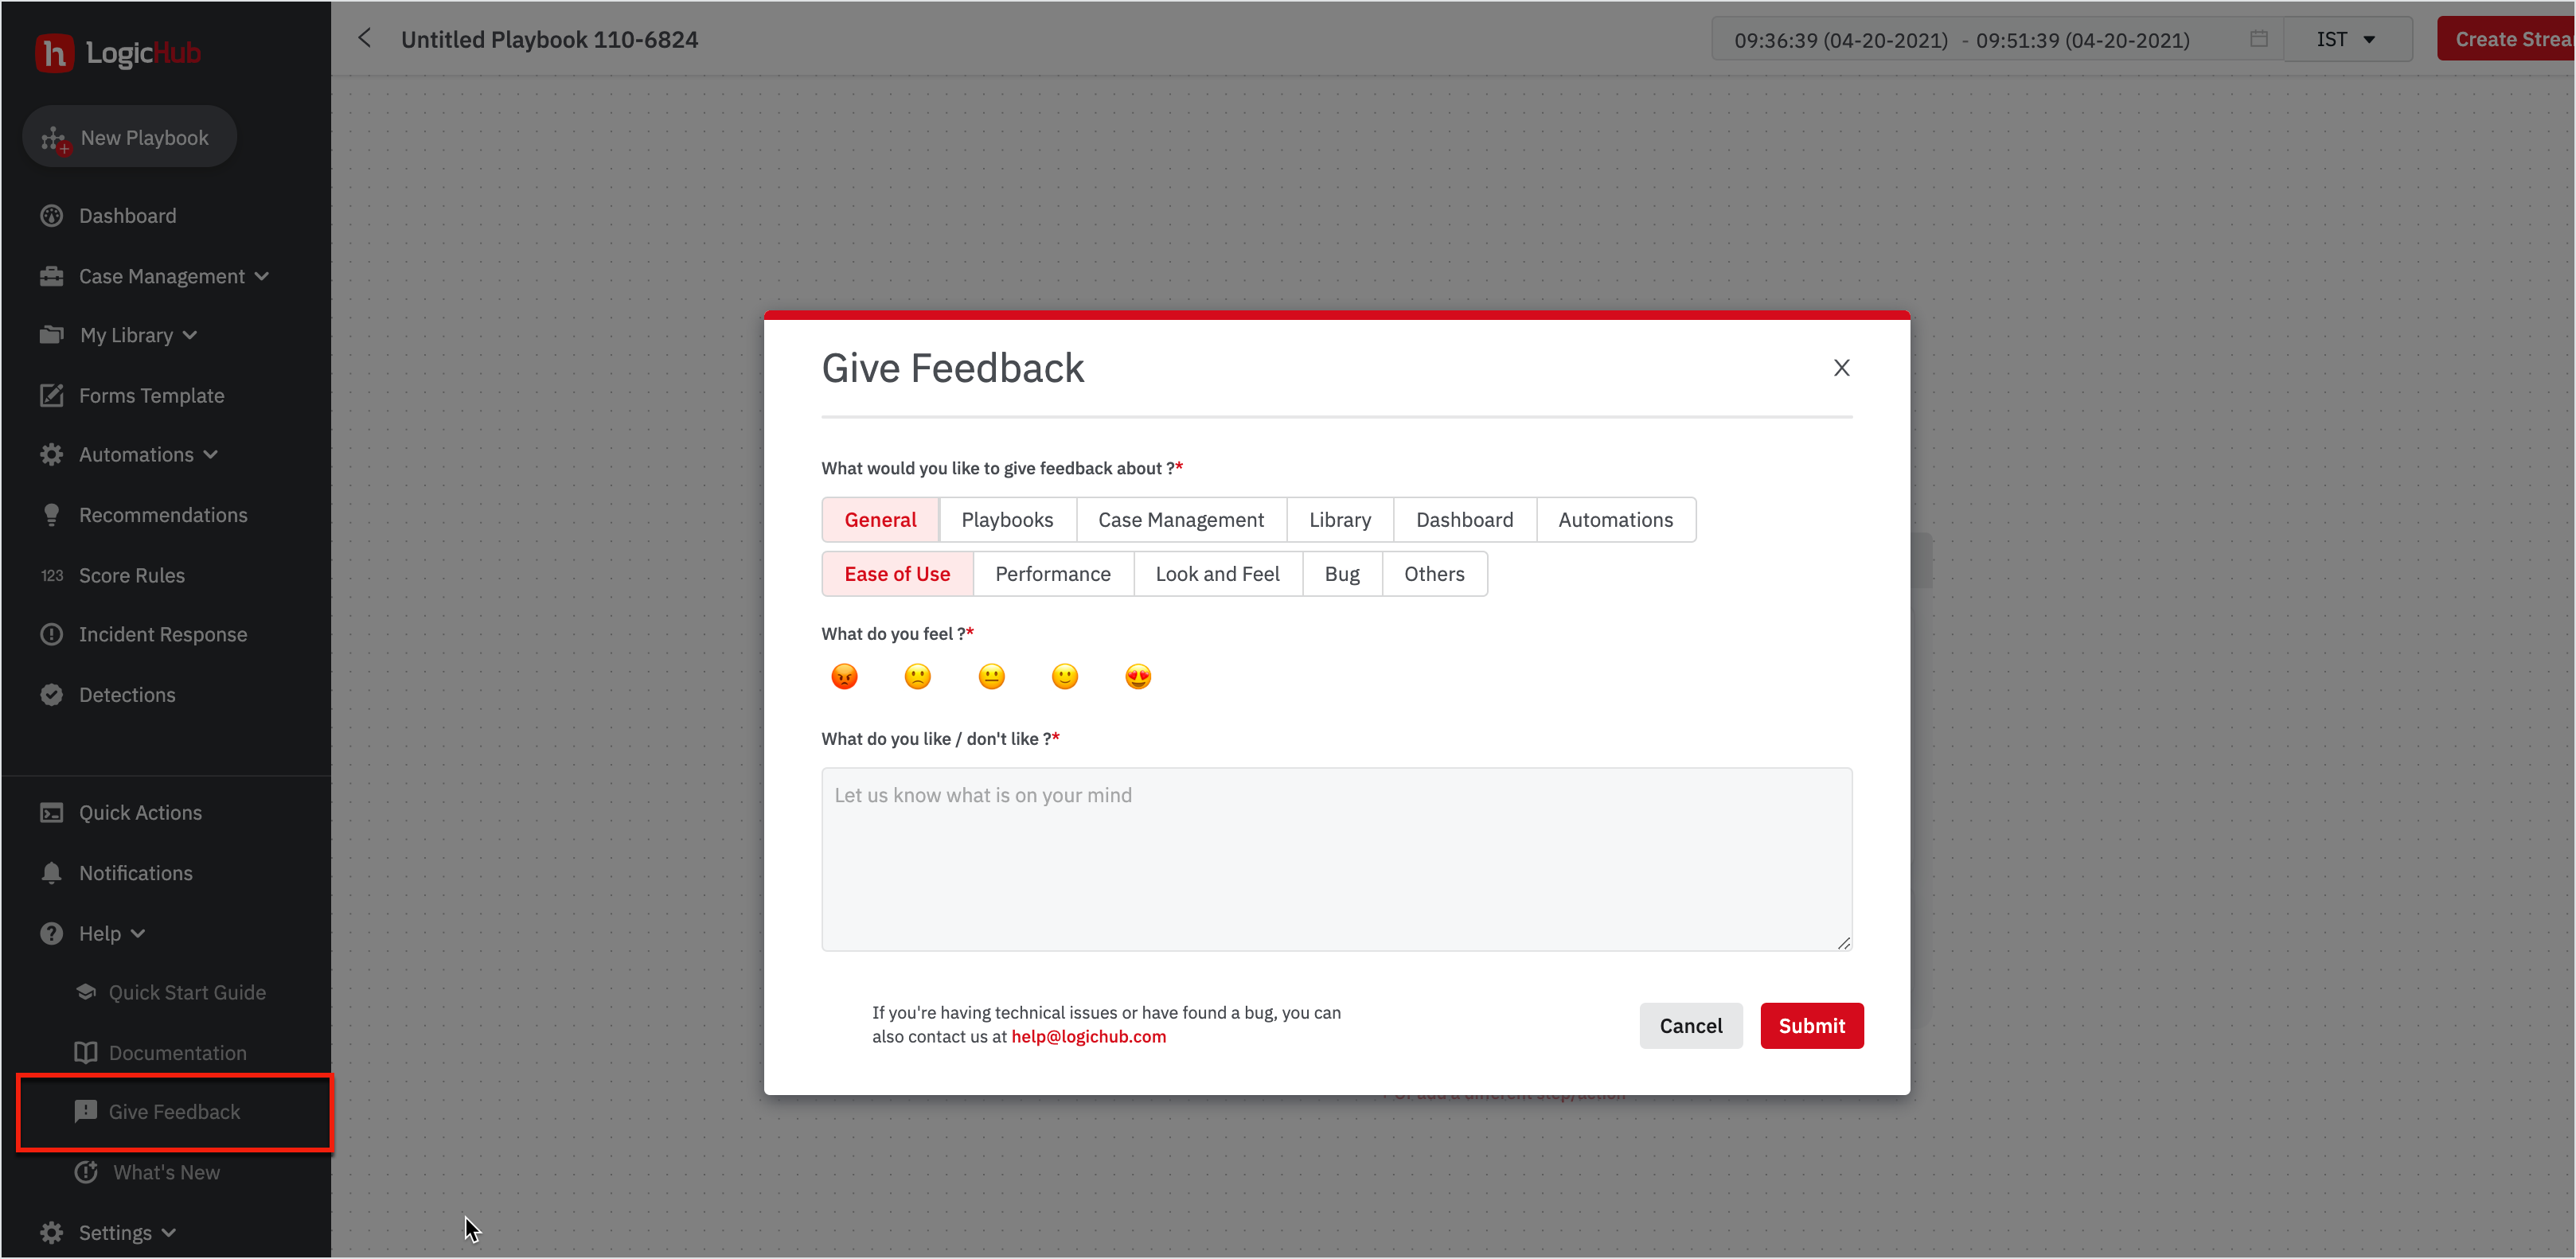2576x1259 pixels.
Task: Select the heart-eyes emoji rating
Action: 1138,677
